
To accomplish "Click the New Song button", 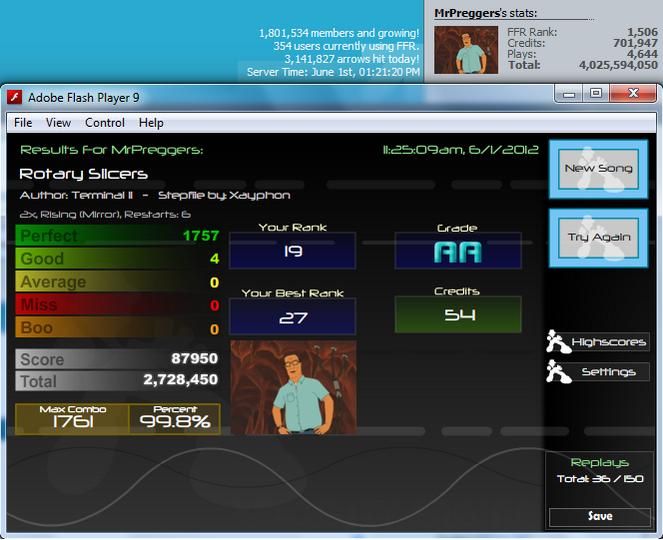I will pyautogui.click(x=598, y=169).
